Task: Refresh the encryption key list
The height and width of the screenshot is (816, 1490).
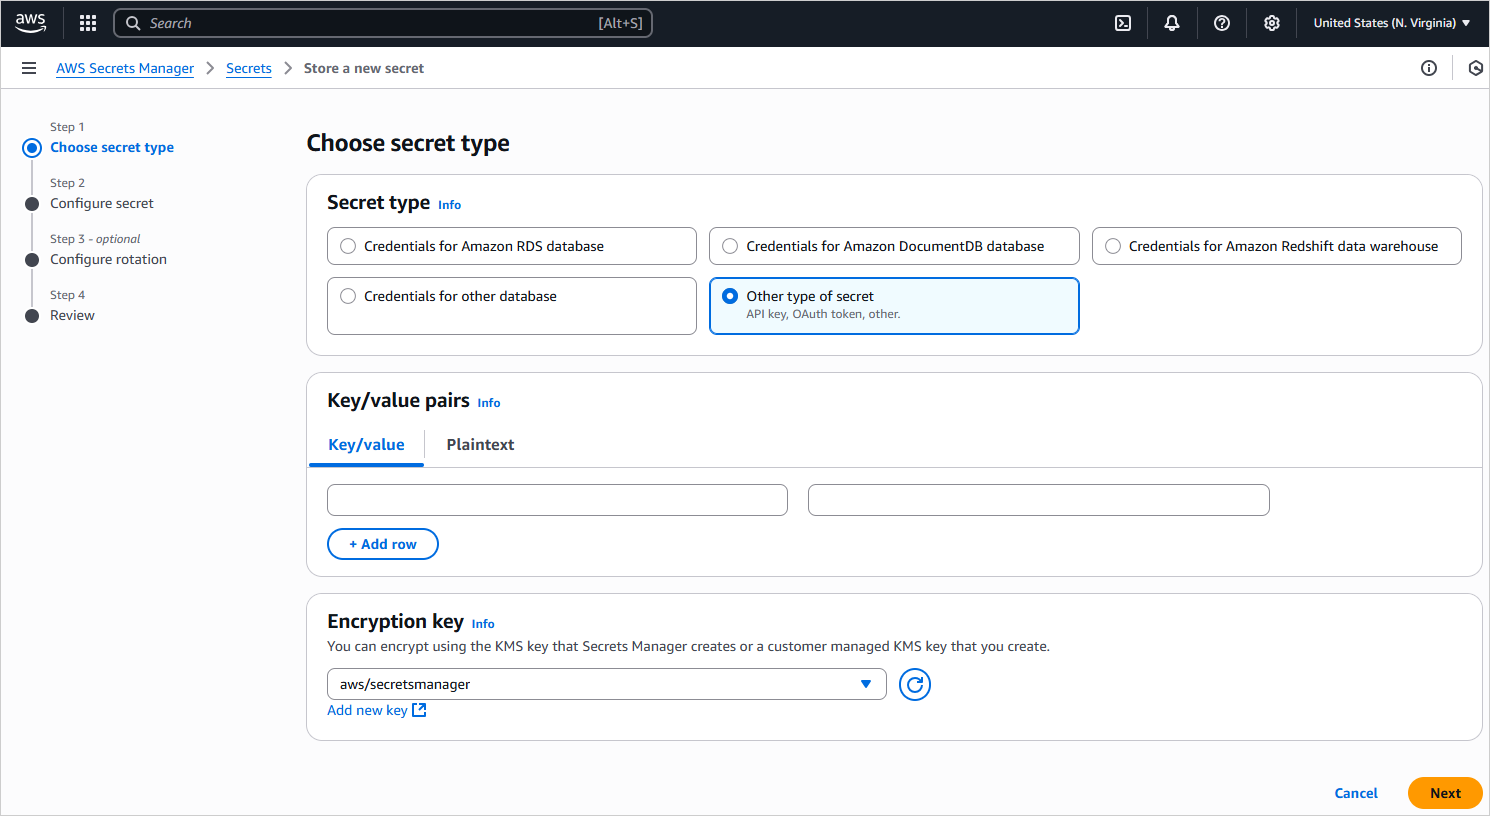Action: [914, 684]
